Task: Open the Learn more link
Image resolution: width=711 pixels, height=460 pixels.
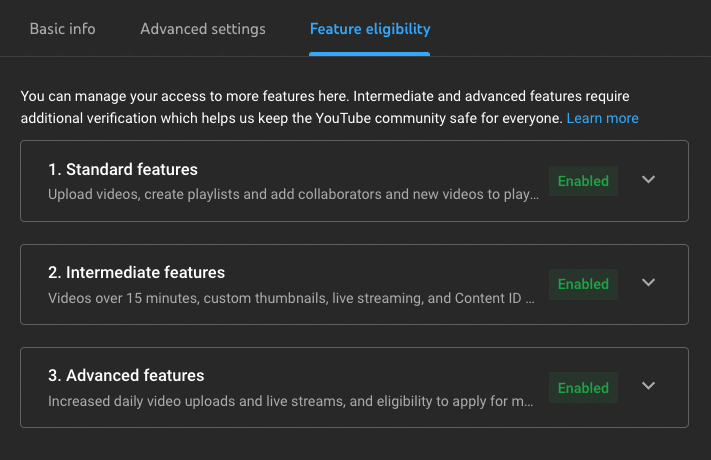Action: [x=602, y=118]
